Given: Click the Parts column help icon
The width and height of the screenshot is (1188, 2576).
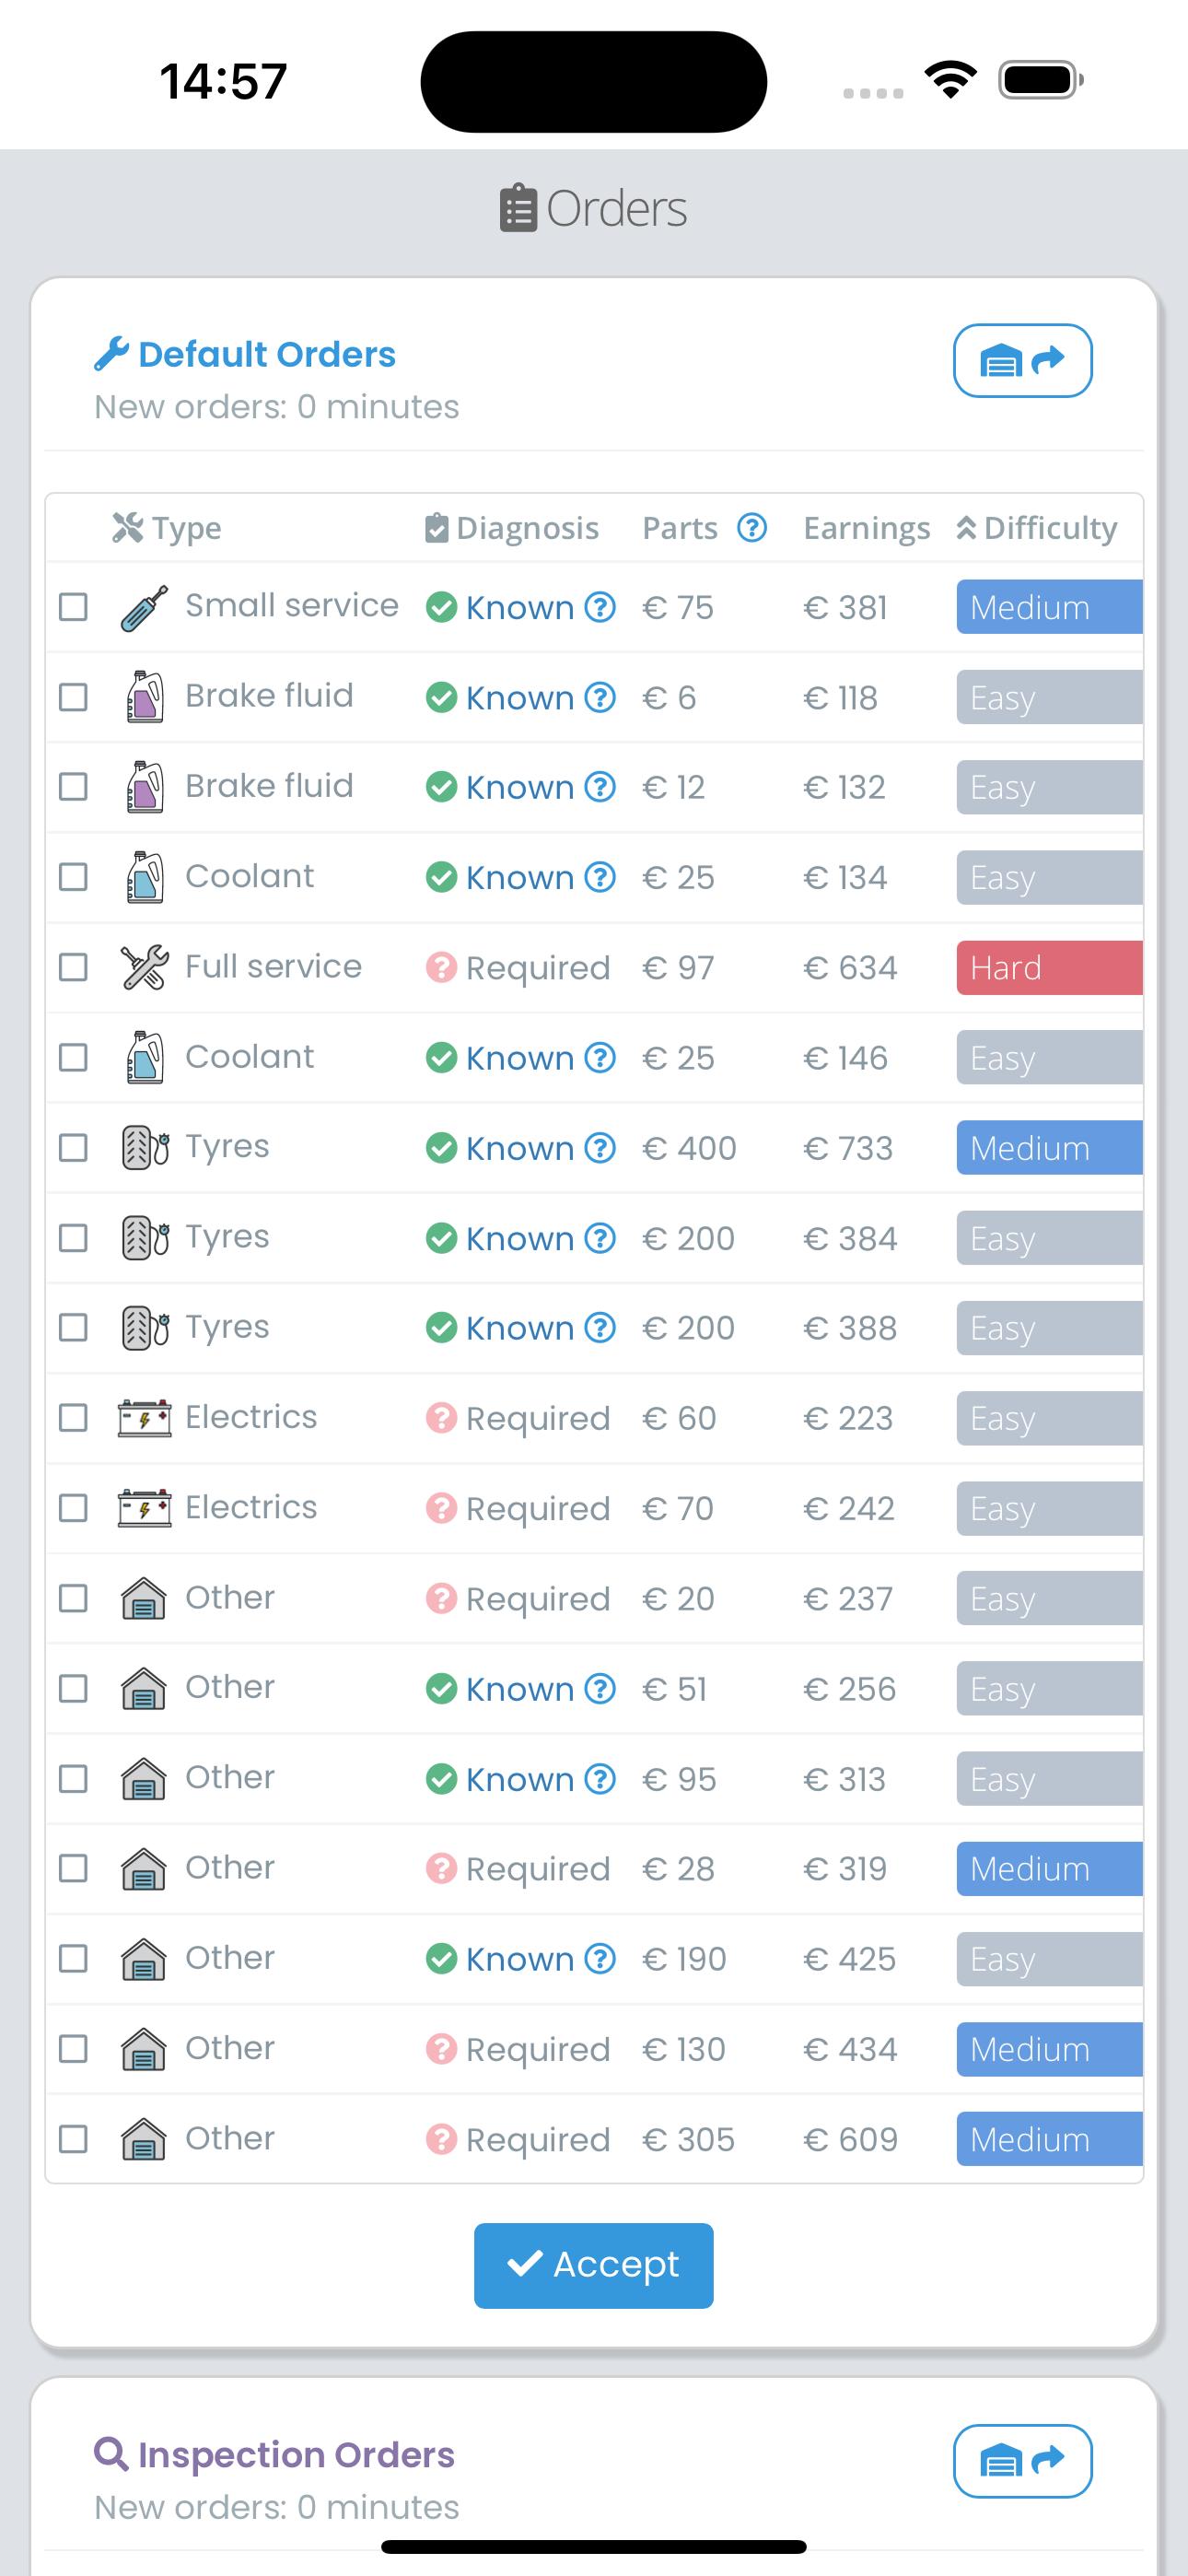Looking at the screenshot, I should tap(752, 527).
